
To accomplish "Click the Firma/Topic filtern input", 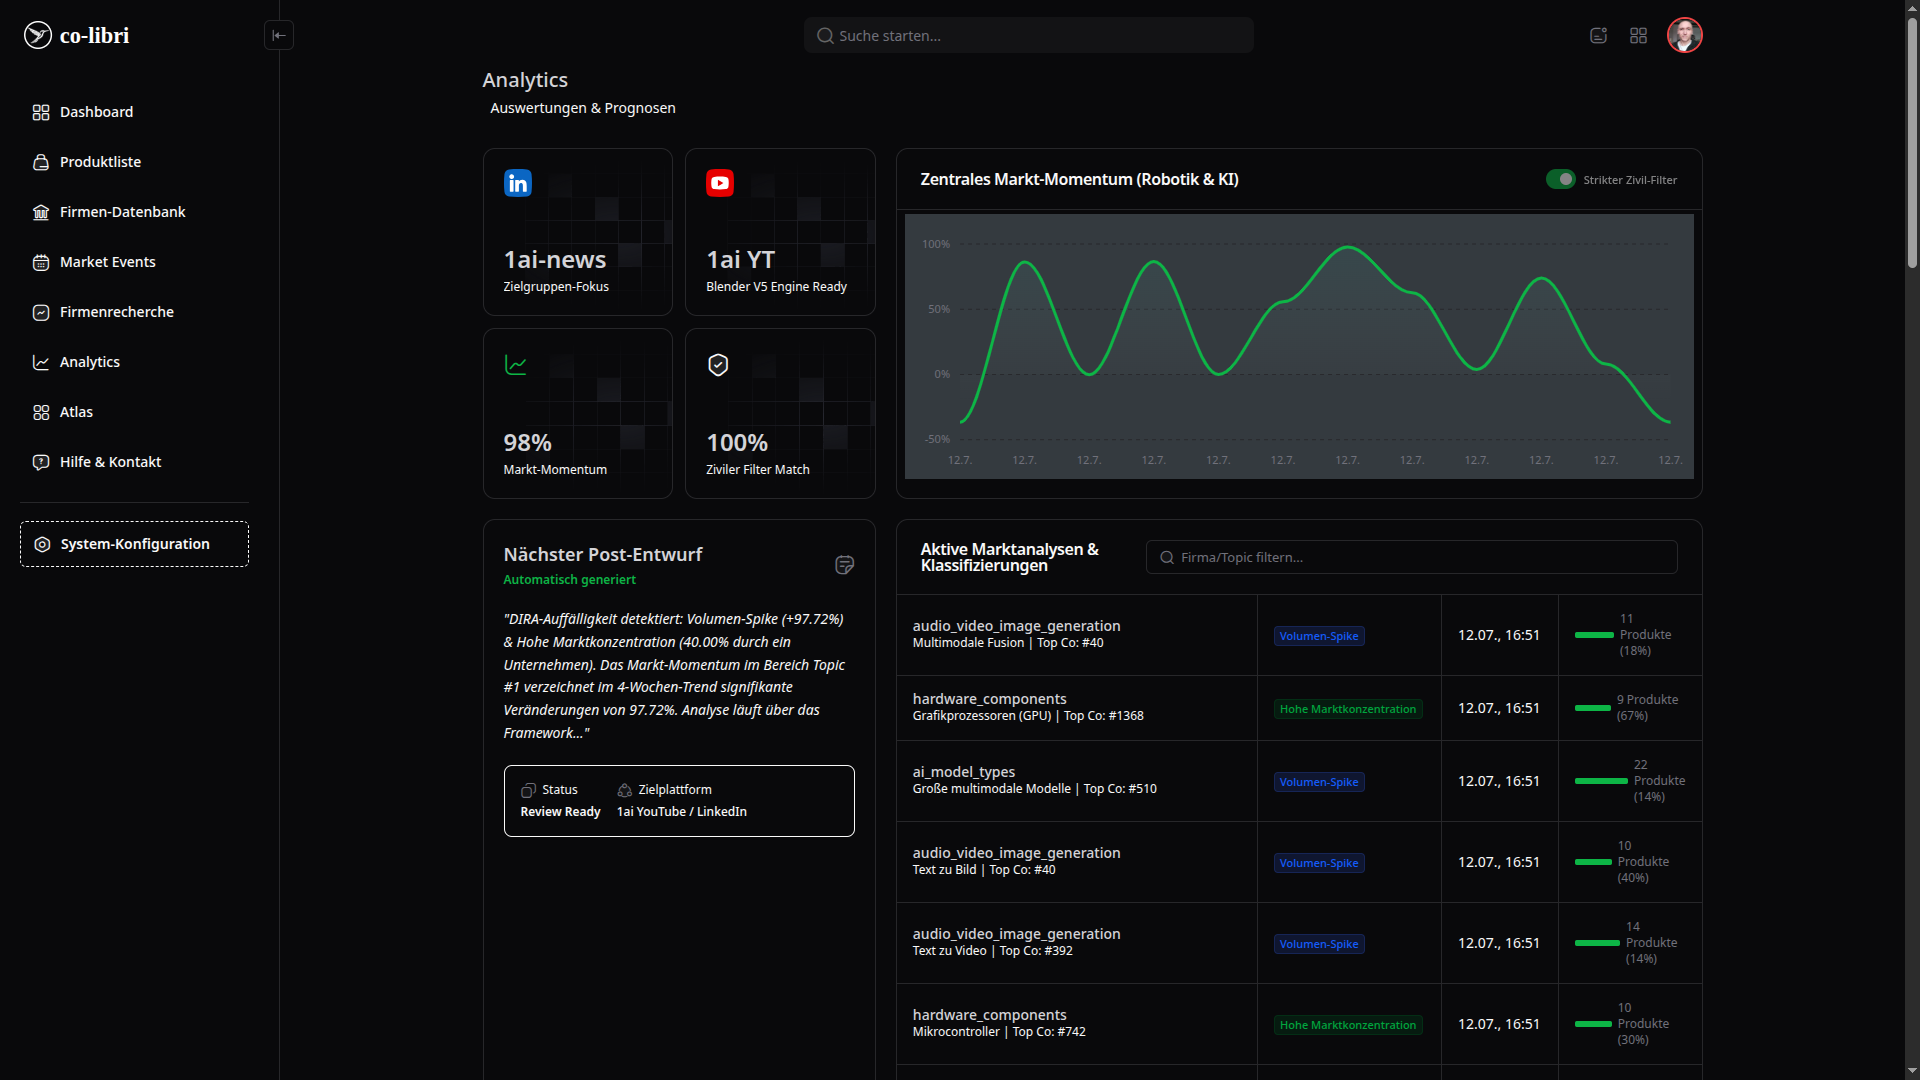I will [x=1411, y=557].
